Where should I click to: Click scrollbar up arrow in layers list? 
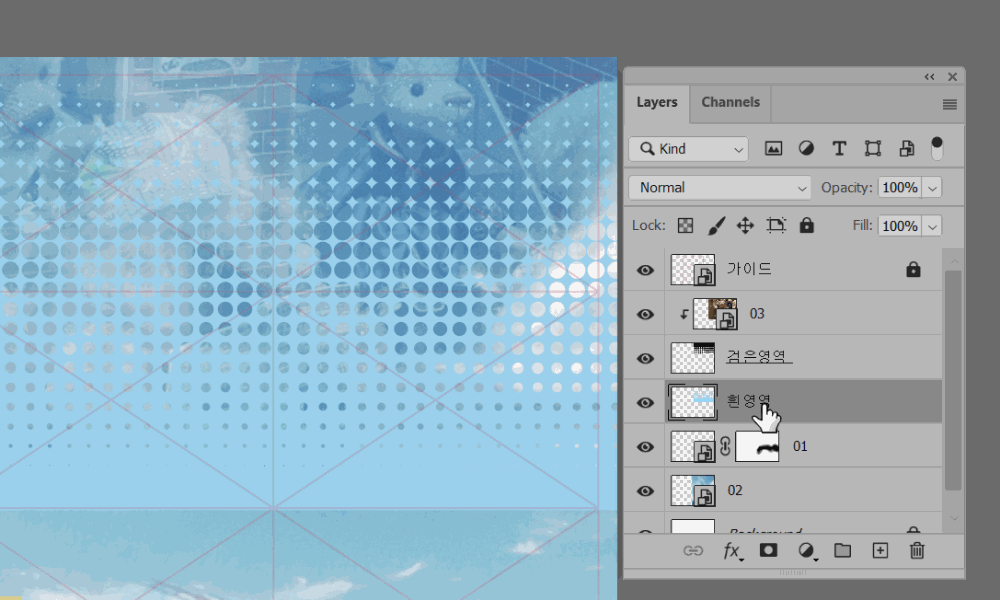954,261
